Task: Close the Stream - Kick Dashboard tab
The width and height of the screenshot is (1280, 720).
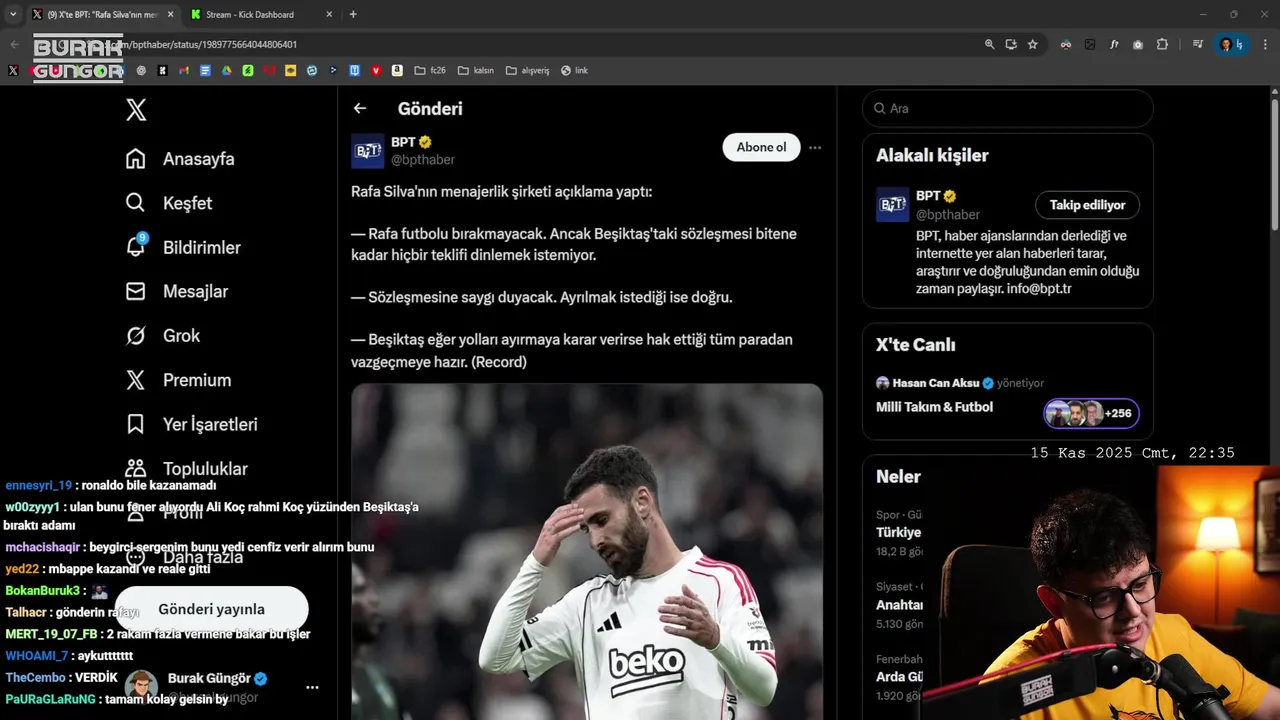Action: pyautogui.click(x=329, y=14)
